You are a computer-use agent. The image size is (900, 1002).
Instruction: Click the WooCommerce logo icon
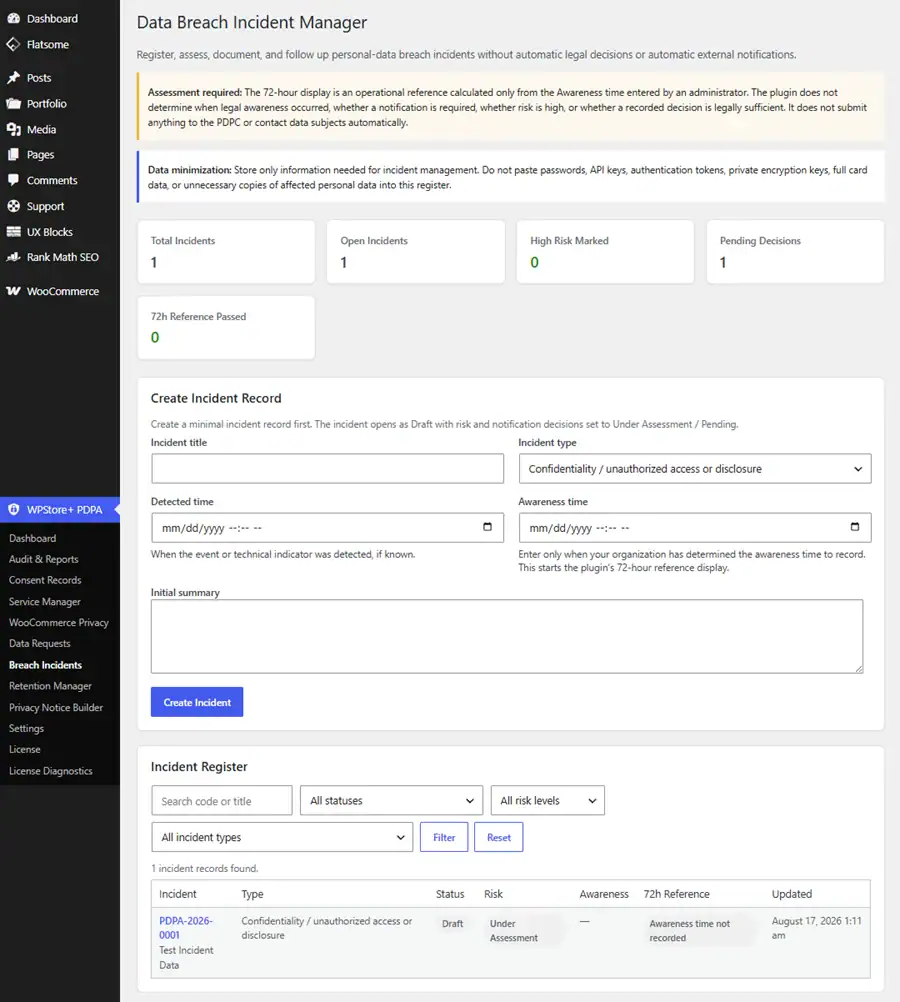point(13,291)
